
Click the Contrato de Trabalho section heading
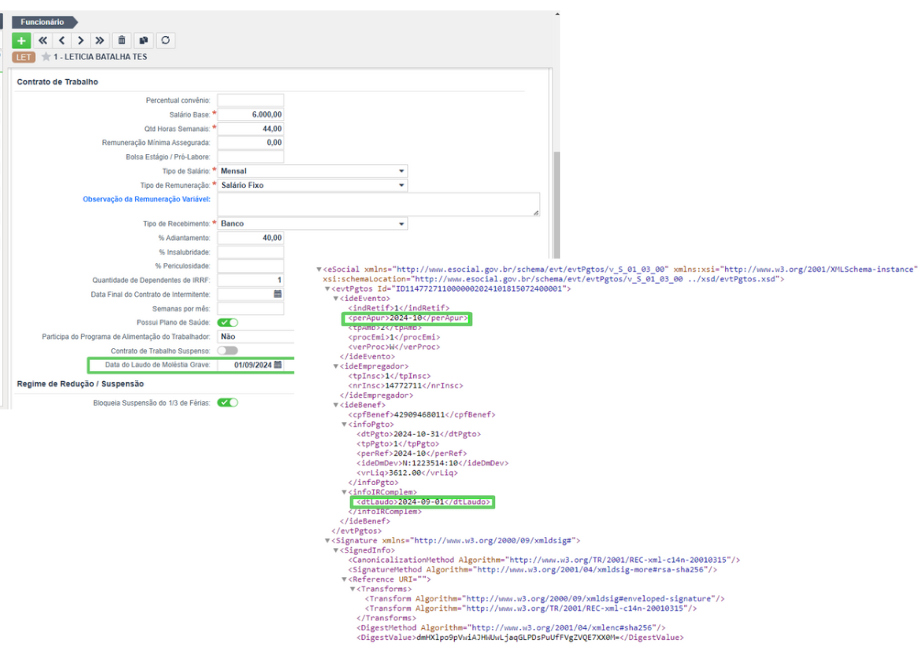pyautogui.click(x=57, y=82)
